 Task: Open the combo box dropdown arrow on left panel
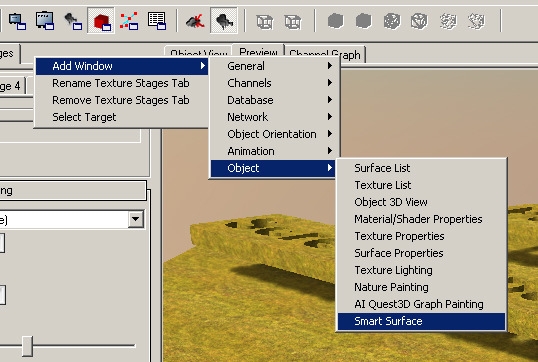(136, 219)
